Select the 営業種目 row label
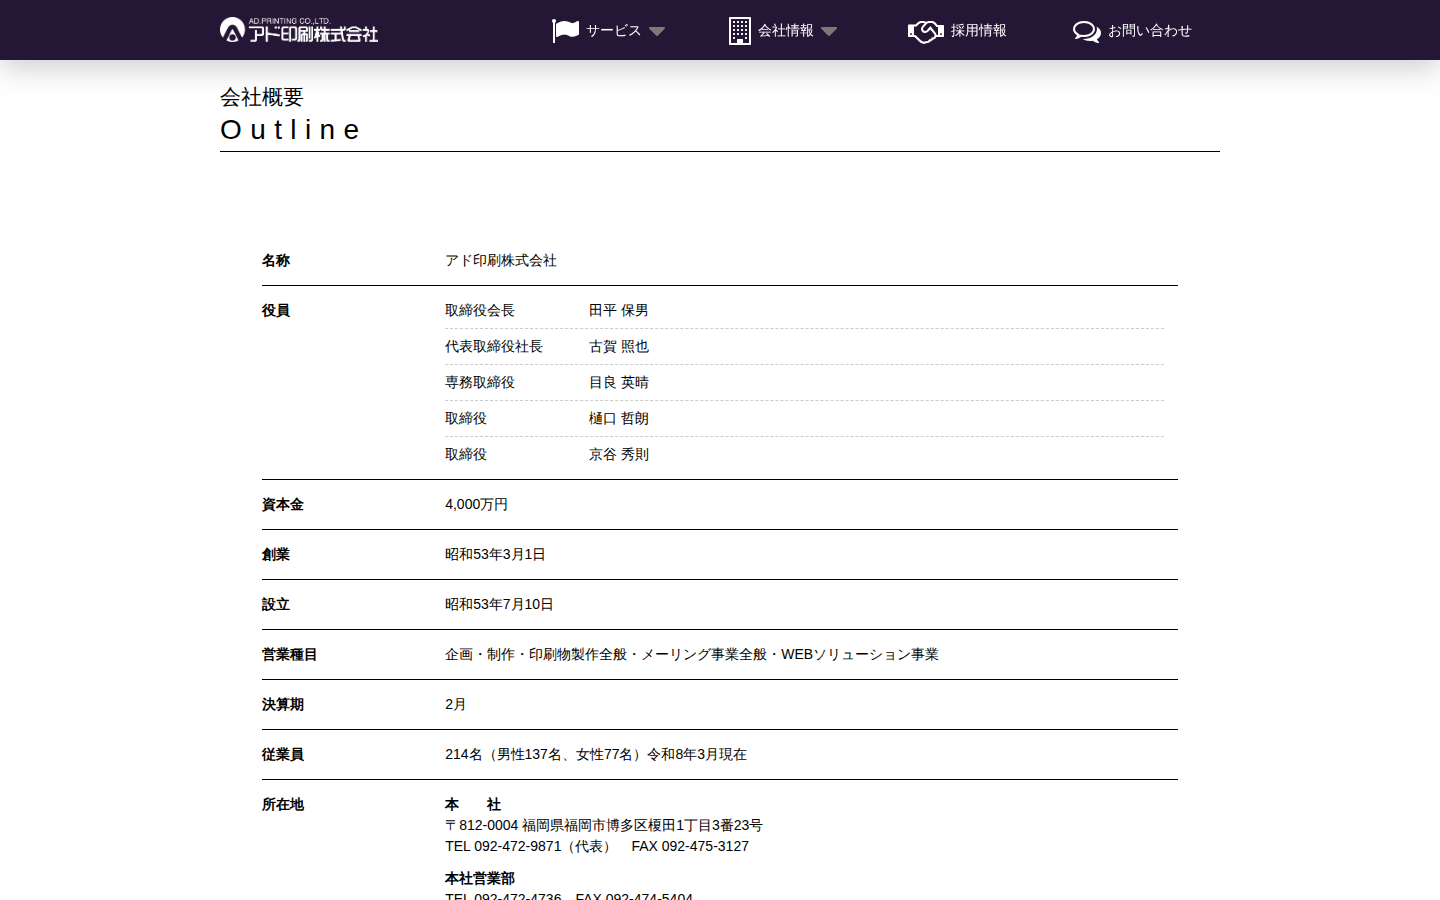 pyautogui.click(x=290, y=655)
